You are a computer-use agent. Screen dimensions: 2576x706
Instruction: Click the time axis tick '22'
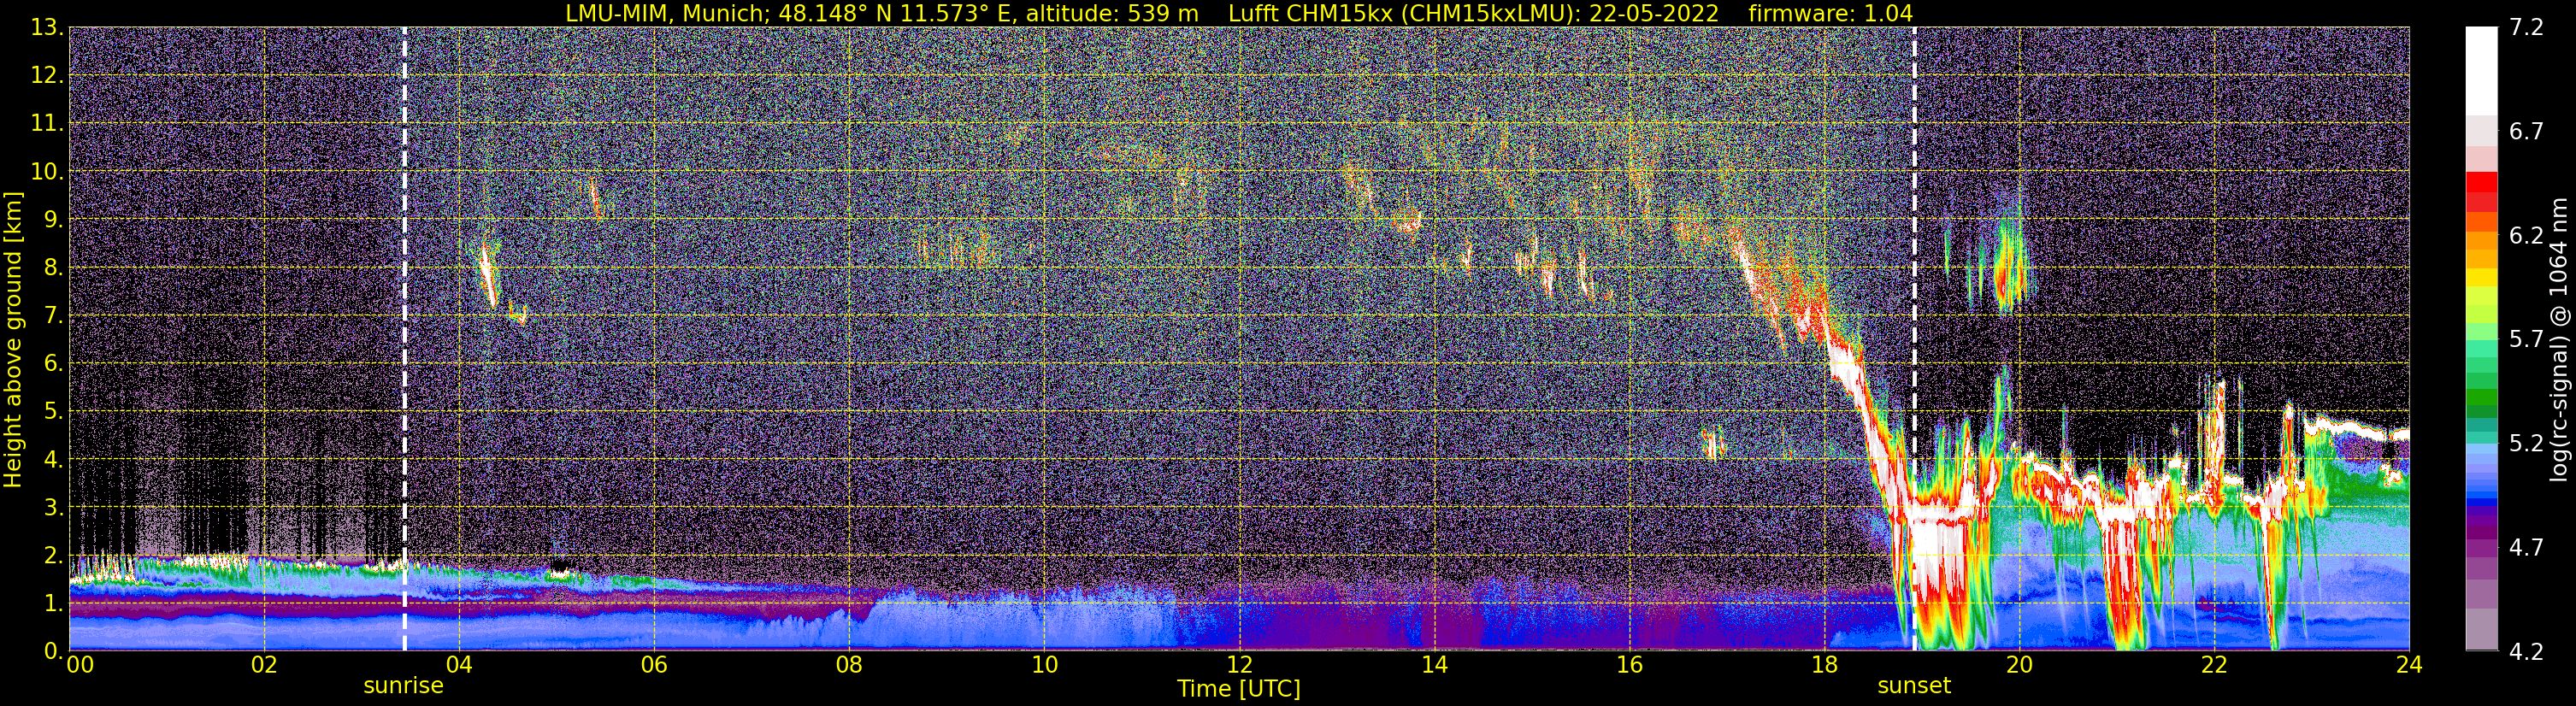(2214, 665)
